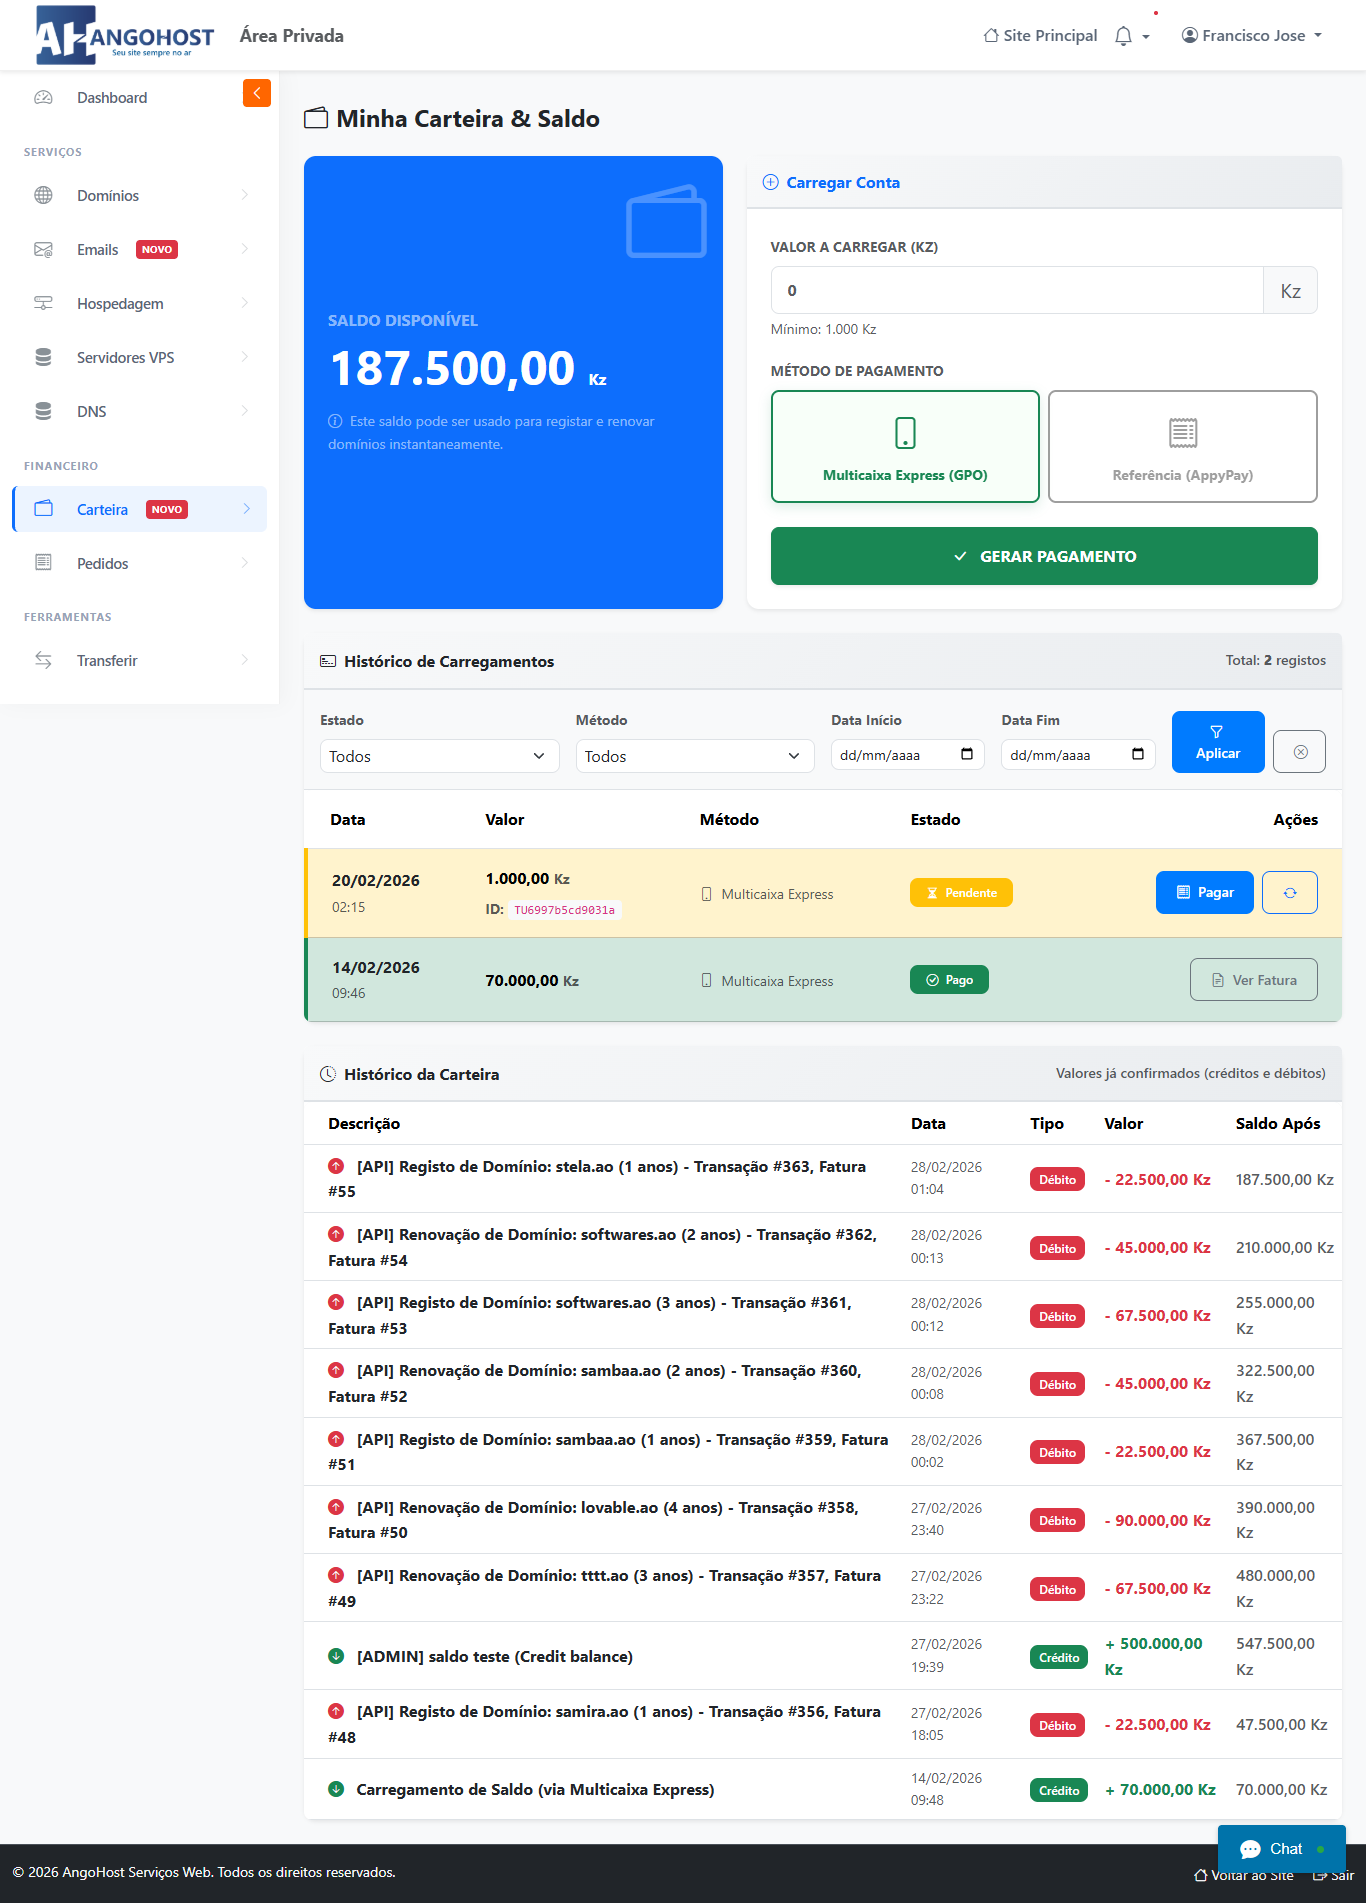This screenshot has height=1903, width=1366.
Task: Select Referência (AppyPay) payment method
Action: [1182, 446]
